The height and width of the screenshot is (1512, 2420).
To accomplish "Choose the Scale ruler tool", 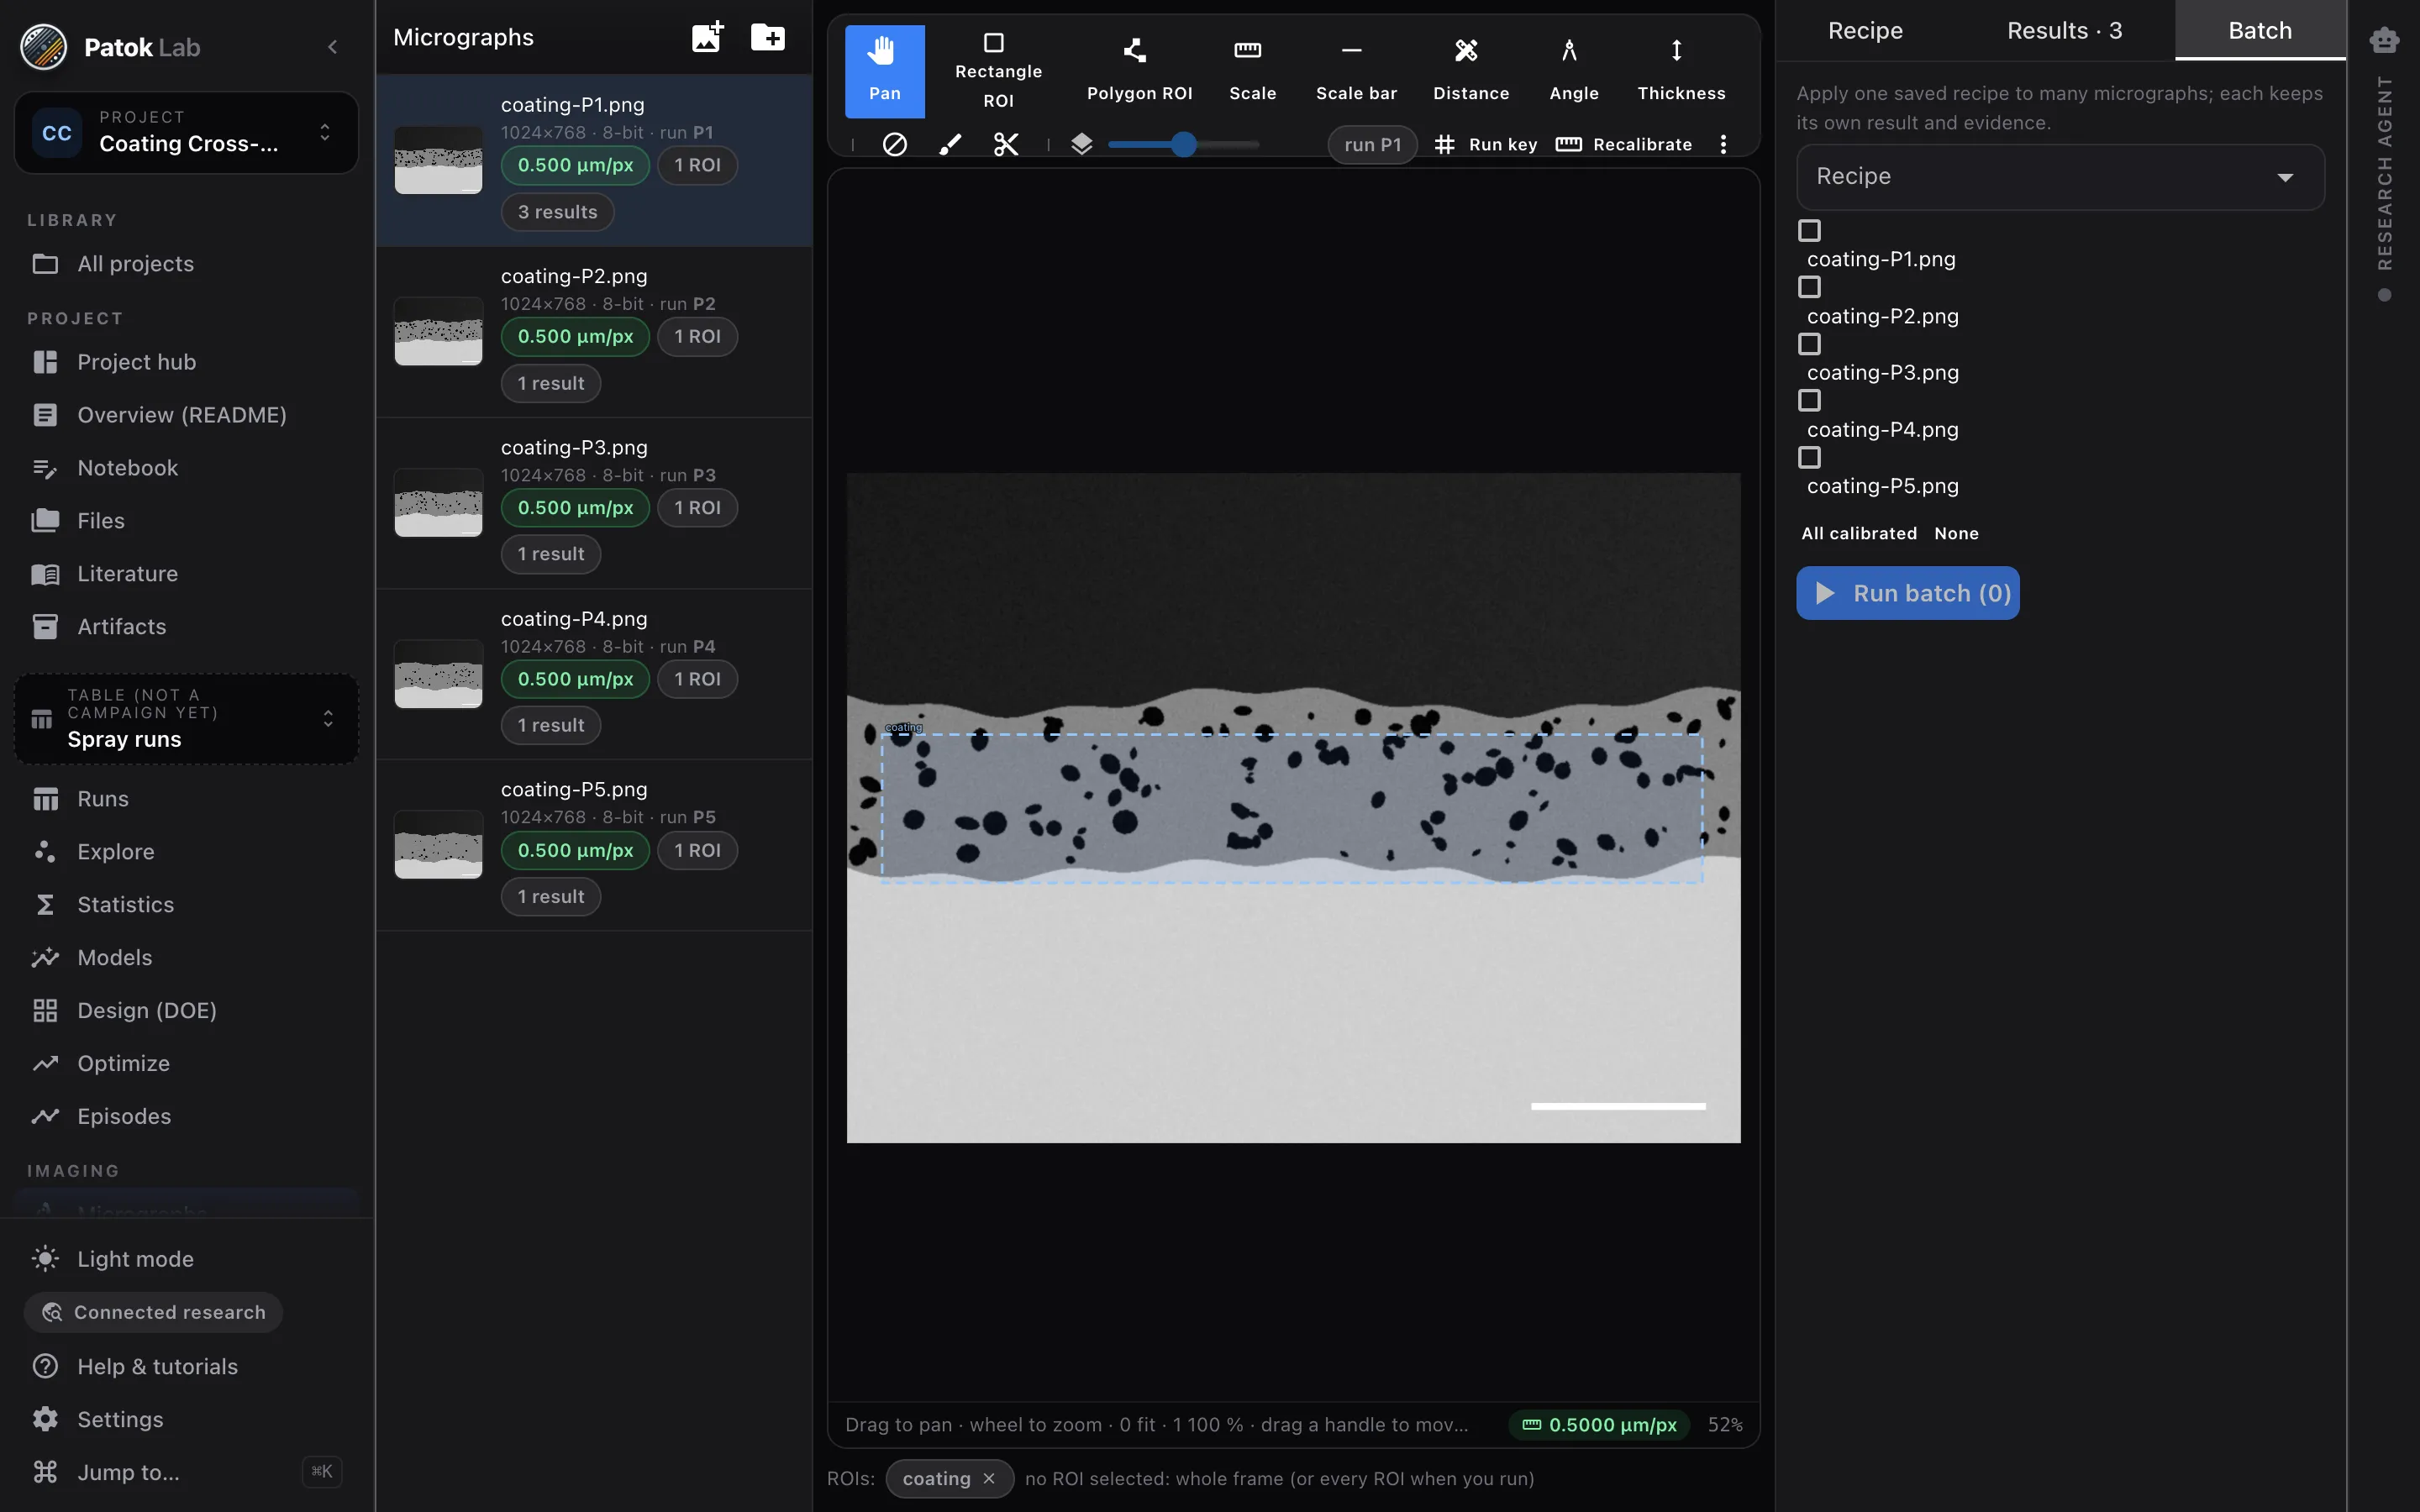I will [x=1252, y=70].
